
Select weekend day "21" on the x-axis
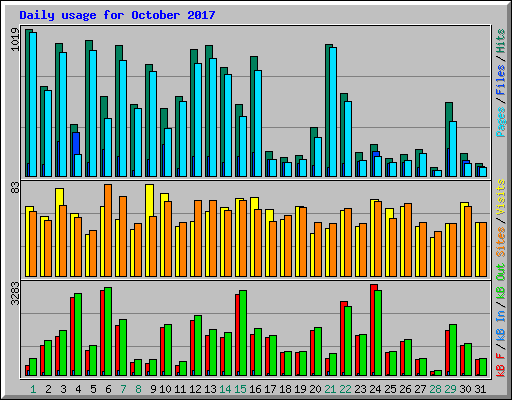330,389
